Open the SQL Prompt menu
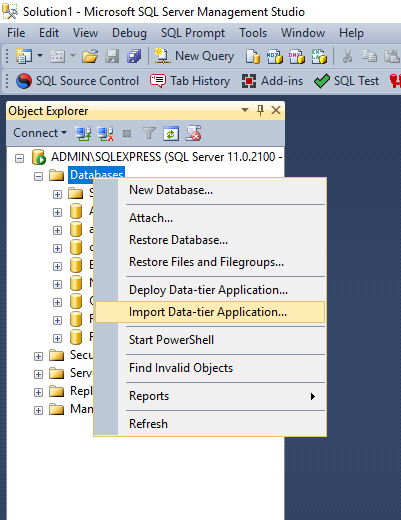 (193, 33)
